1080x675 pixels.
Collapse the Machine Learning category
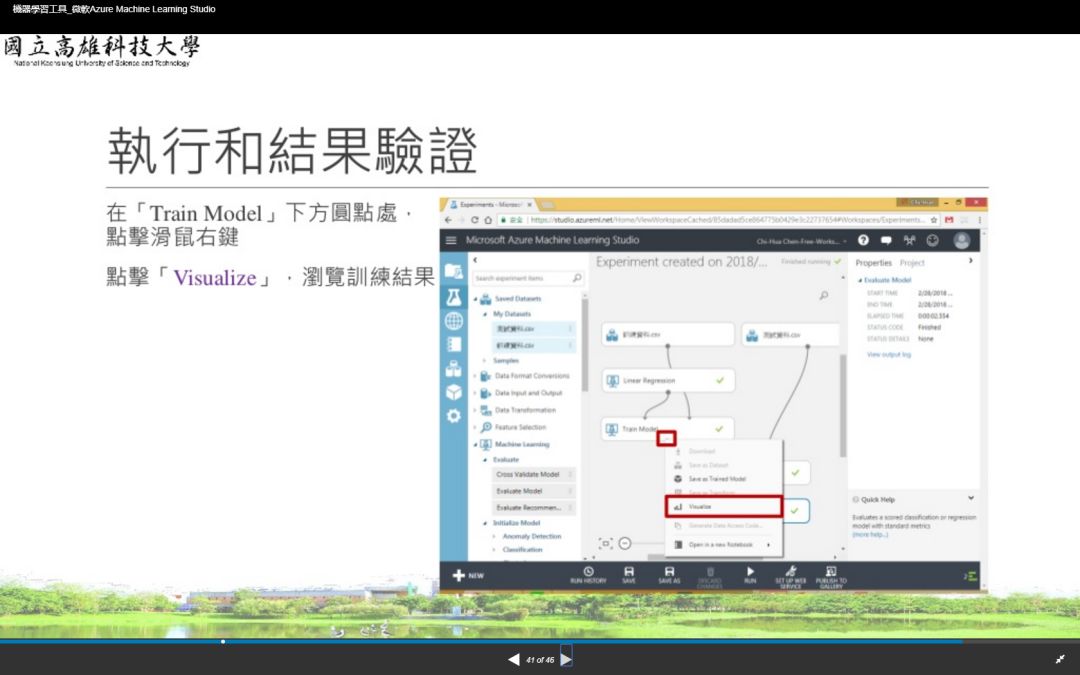click(475, 445)
